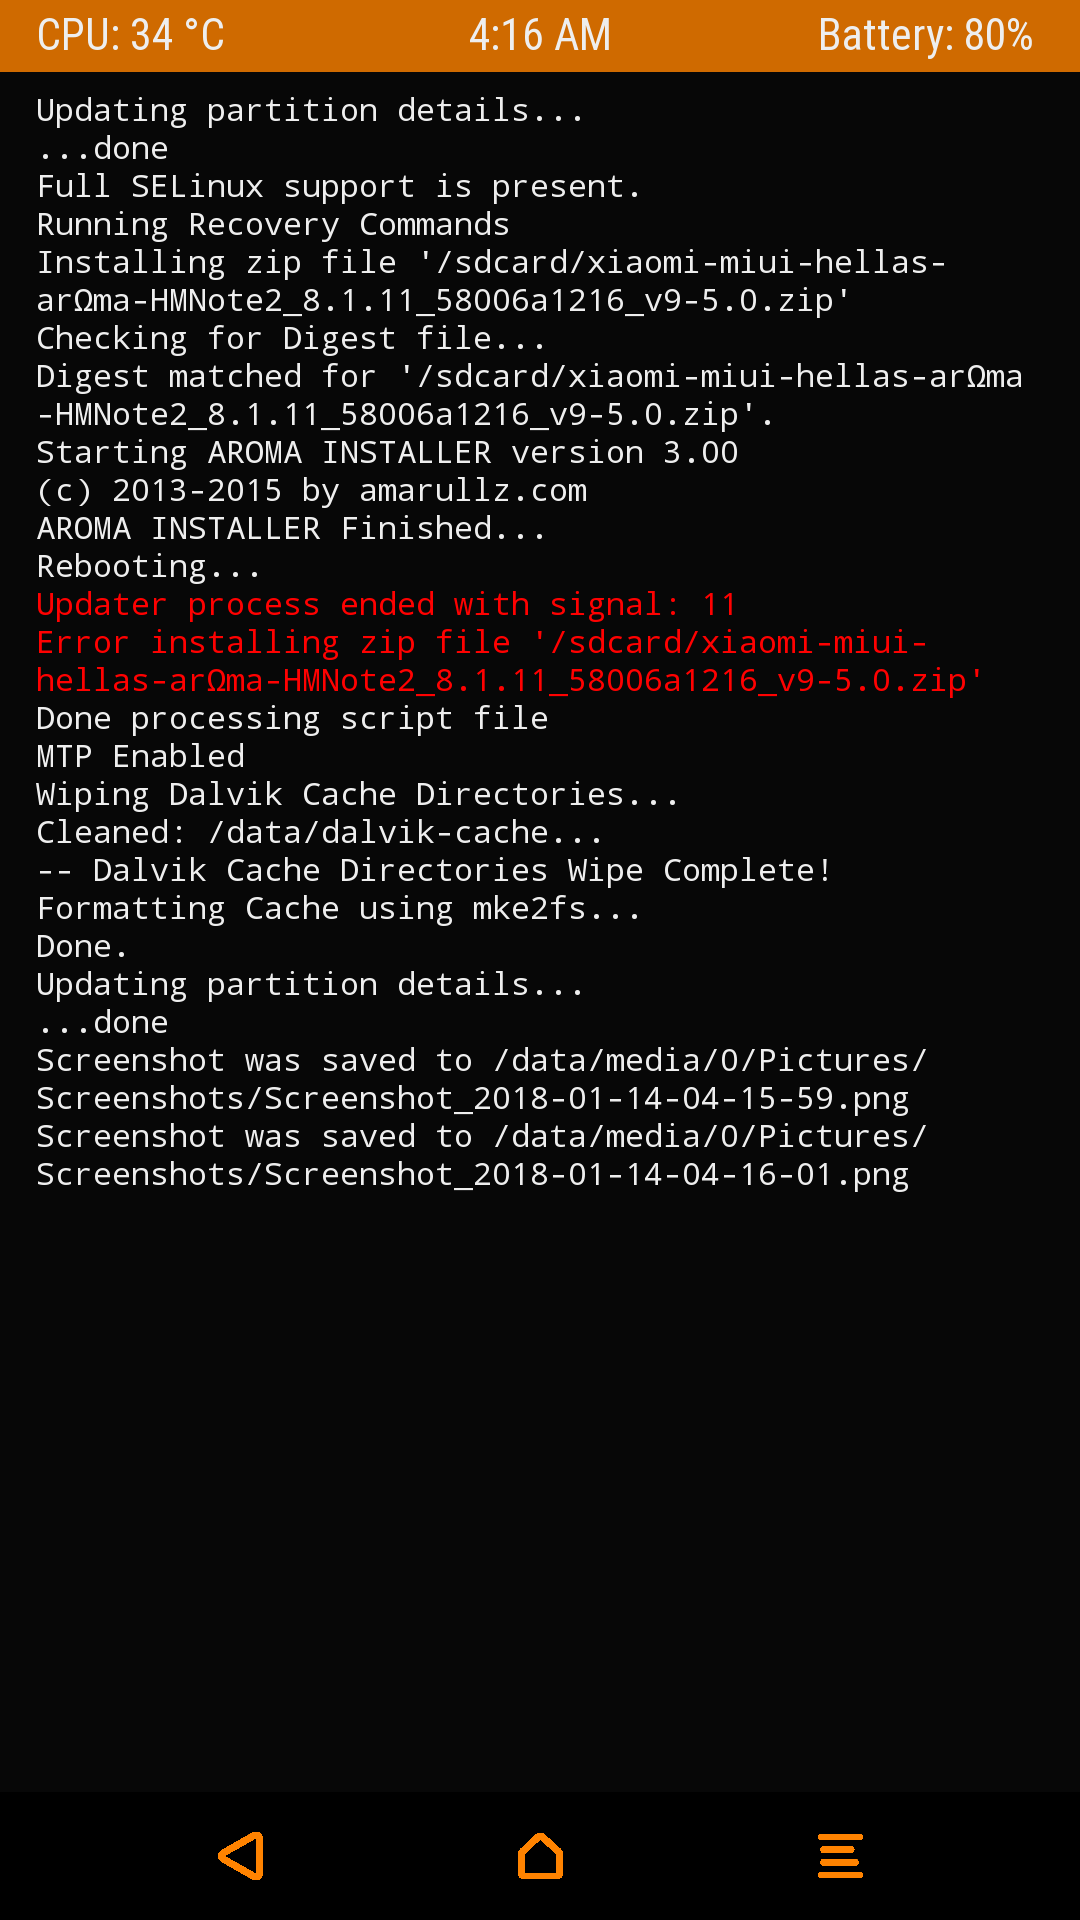Tap the Battery 80% indicator

tap(925, 36)
